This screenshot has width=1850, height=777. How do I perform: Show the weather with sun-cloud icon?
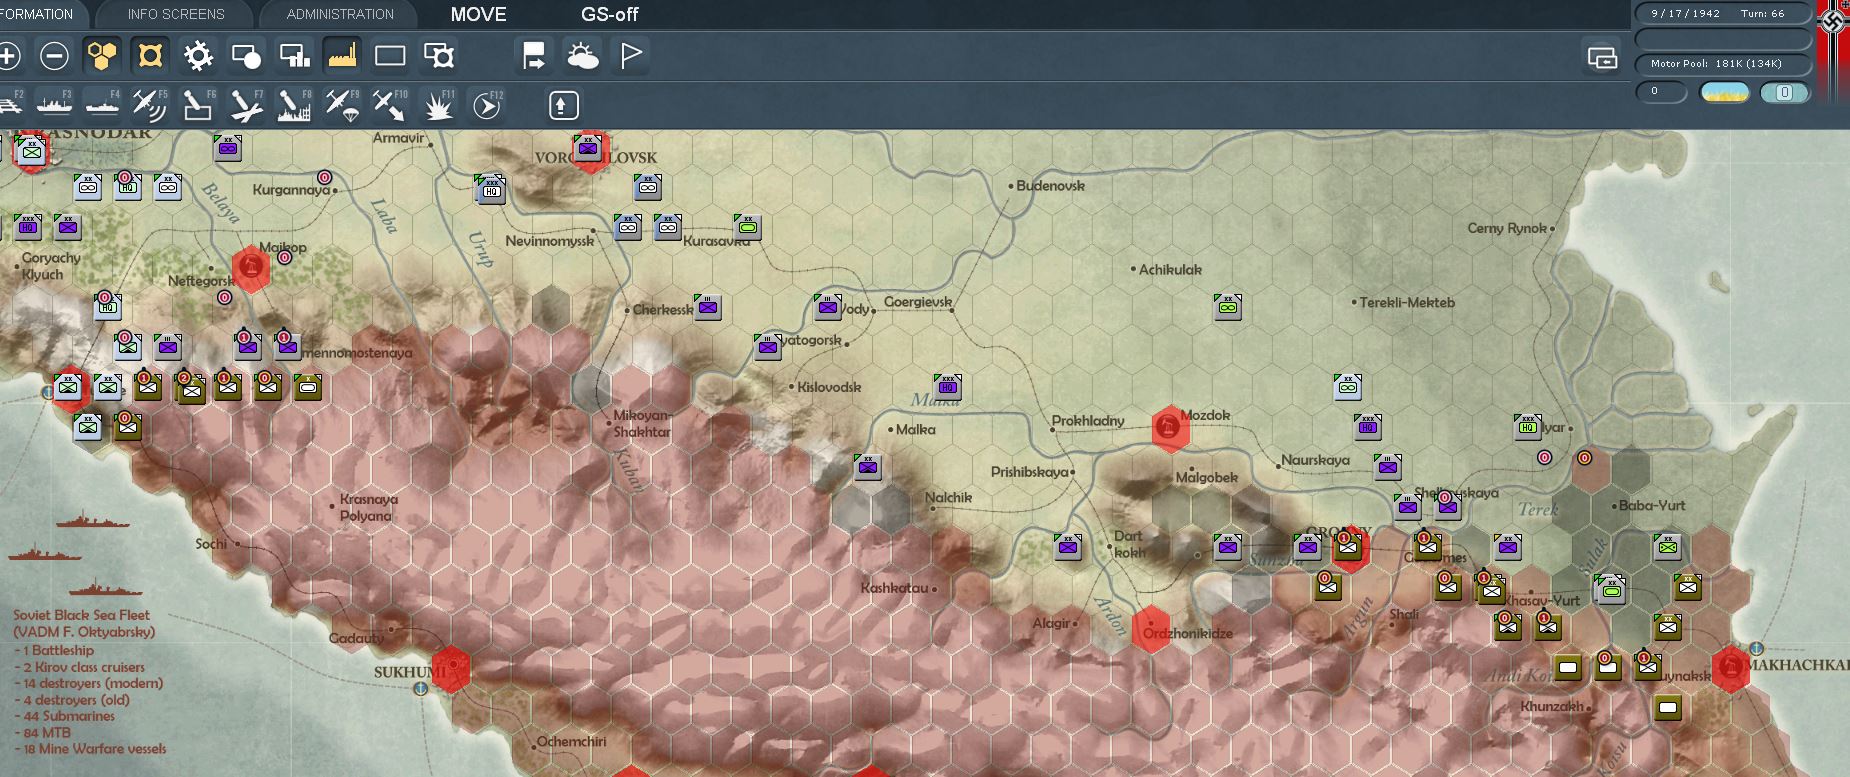(583, 56)
